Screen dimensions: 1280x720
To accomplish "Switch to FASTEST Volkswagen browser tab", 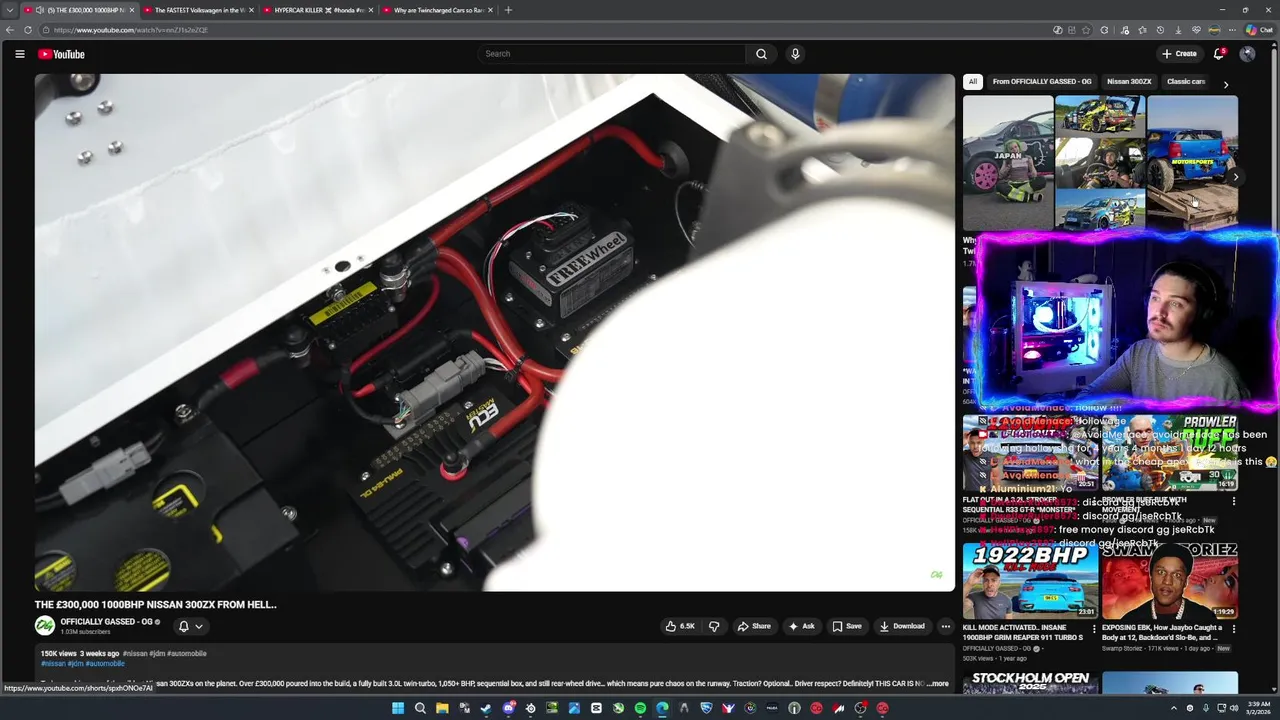I will 198,10.
